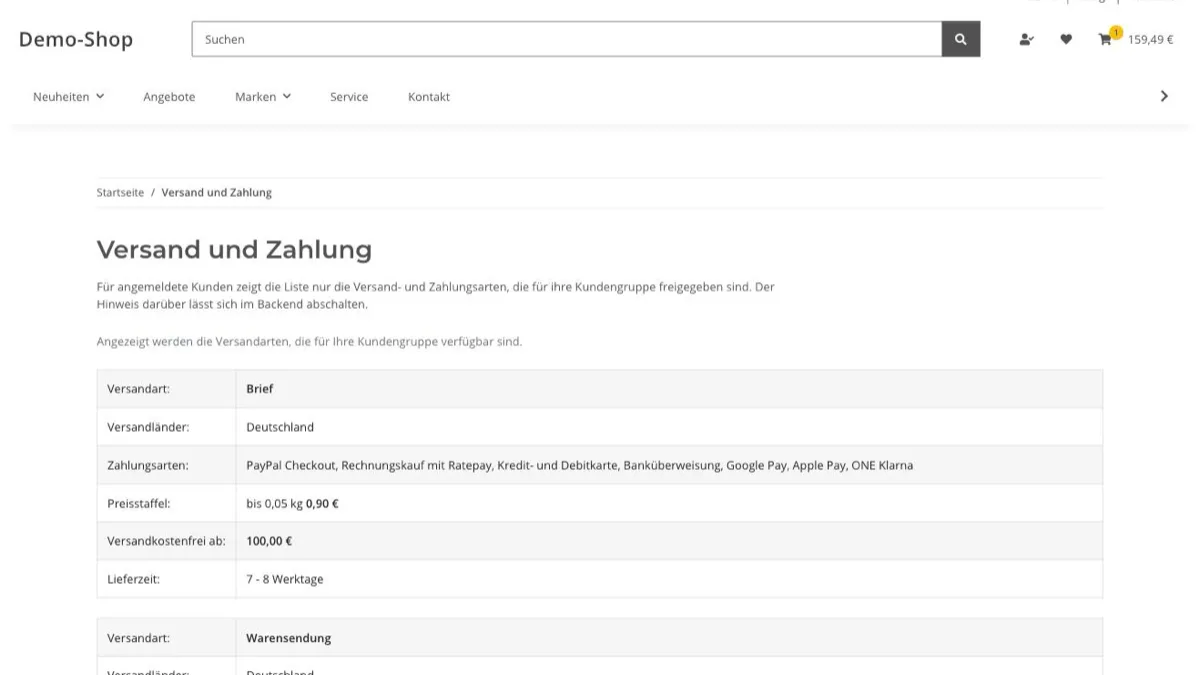Click the Lieferzeit: row label
The image size is (1200, 675).
tap(133, 579)
